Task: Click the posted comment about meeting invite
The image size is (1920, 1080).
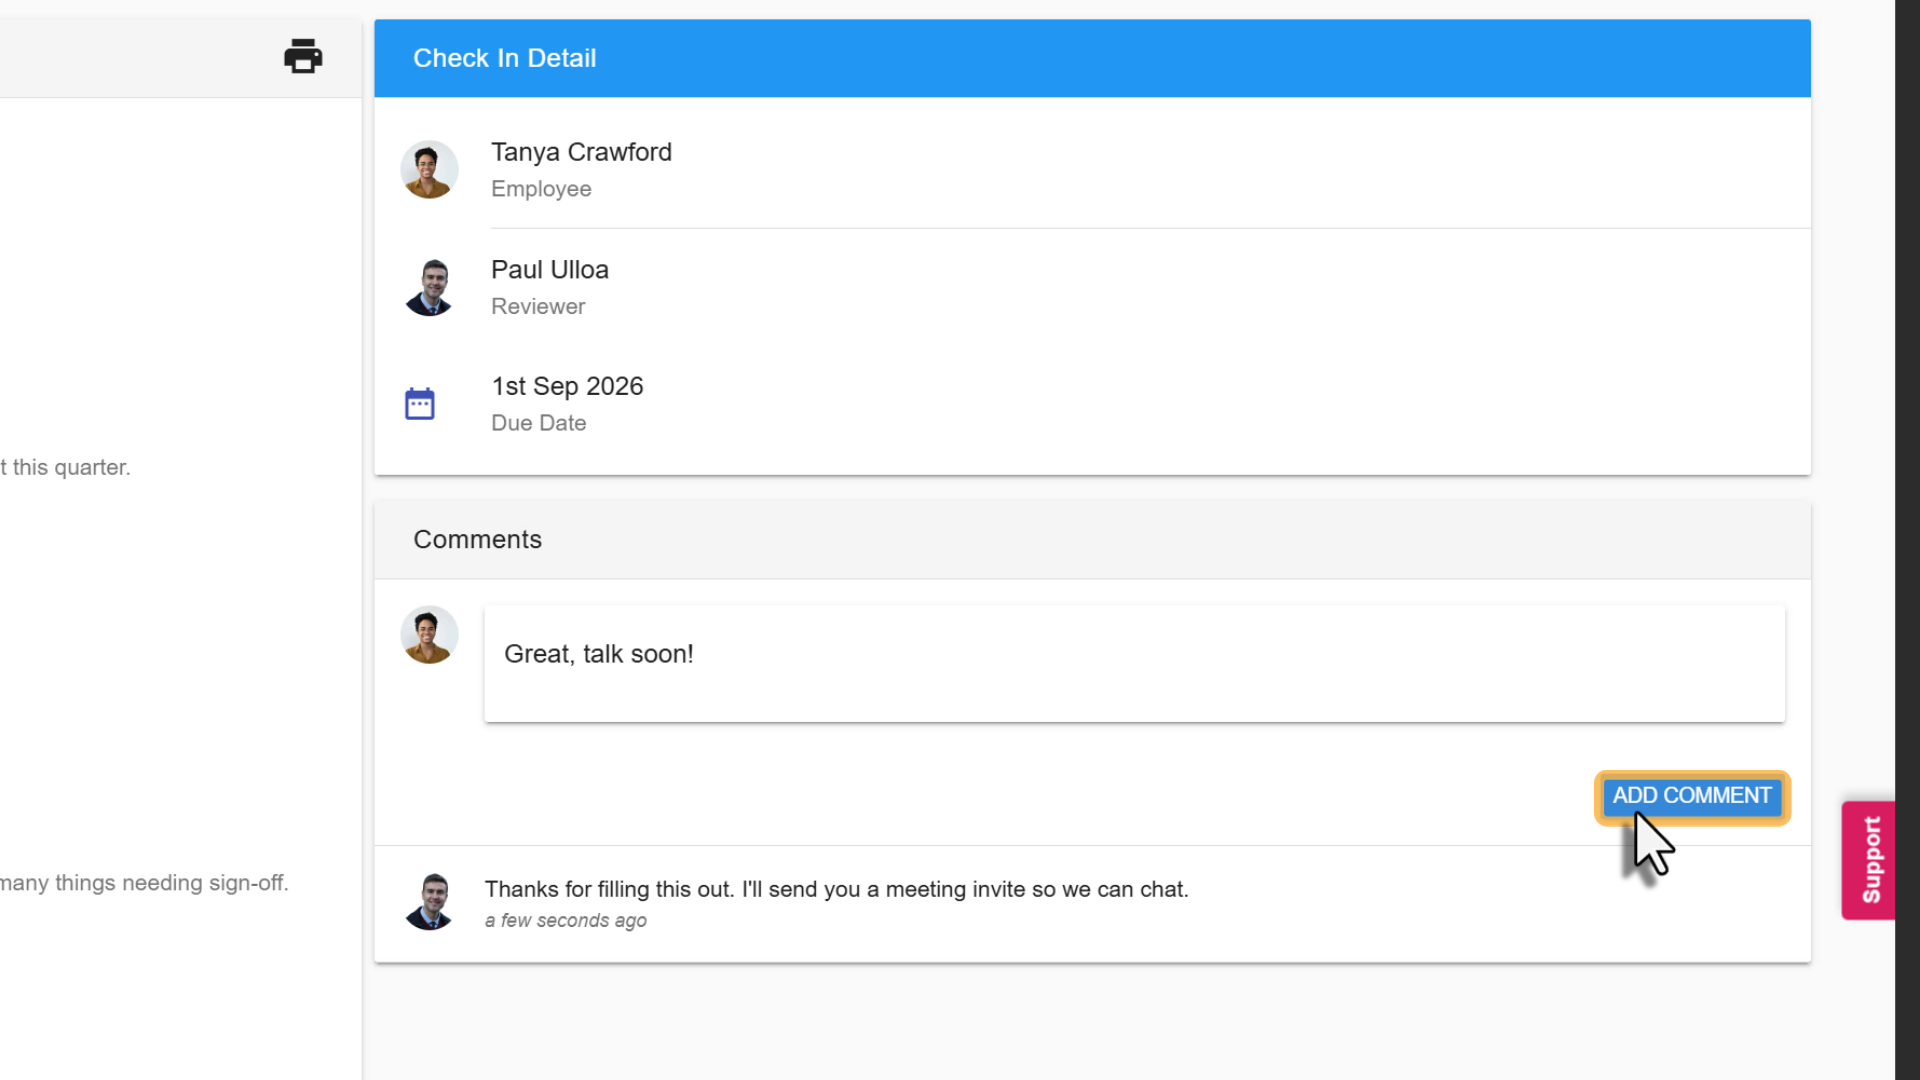Action: pyautogui.click(x=836, y=889)
